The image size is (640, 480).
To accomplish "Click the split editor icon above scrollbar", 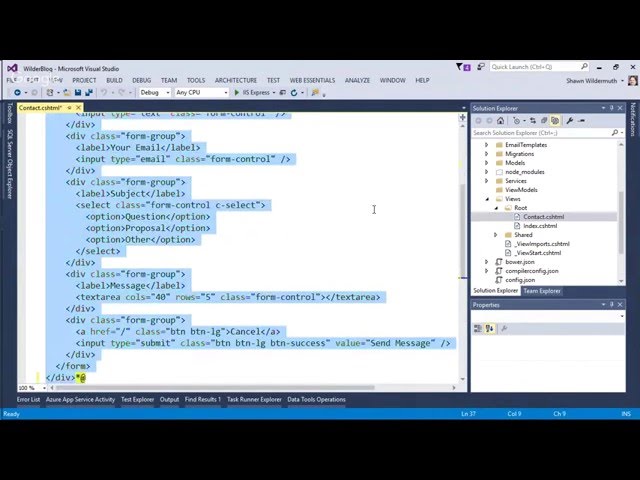I will click(462, 118).
